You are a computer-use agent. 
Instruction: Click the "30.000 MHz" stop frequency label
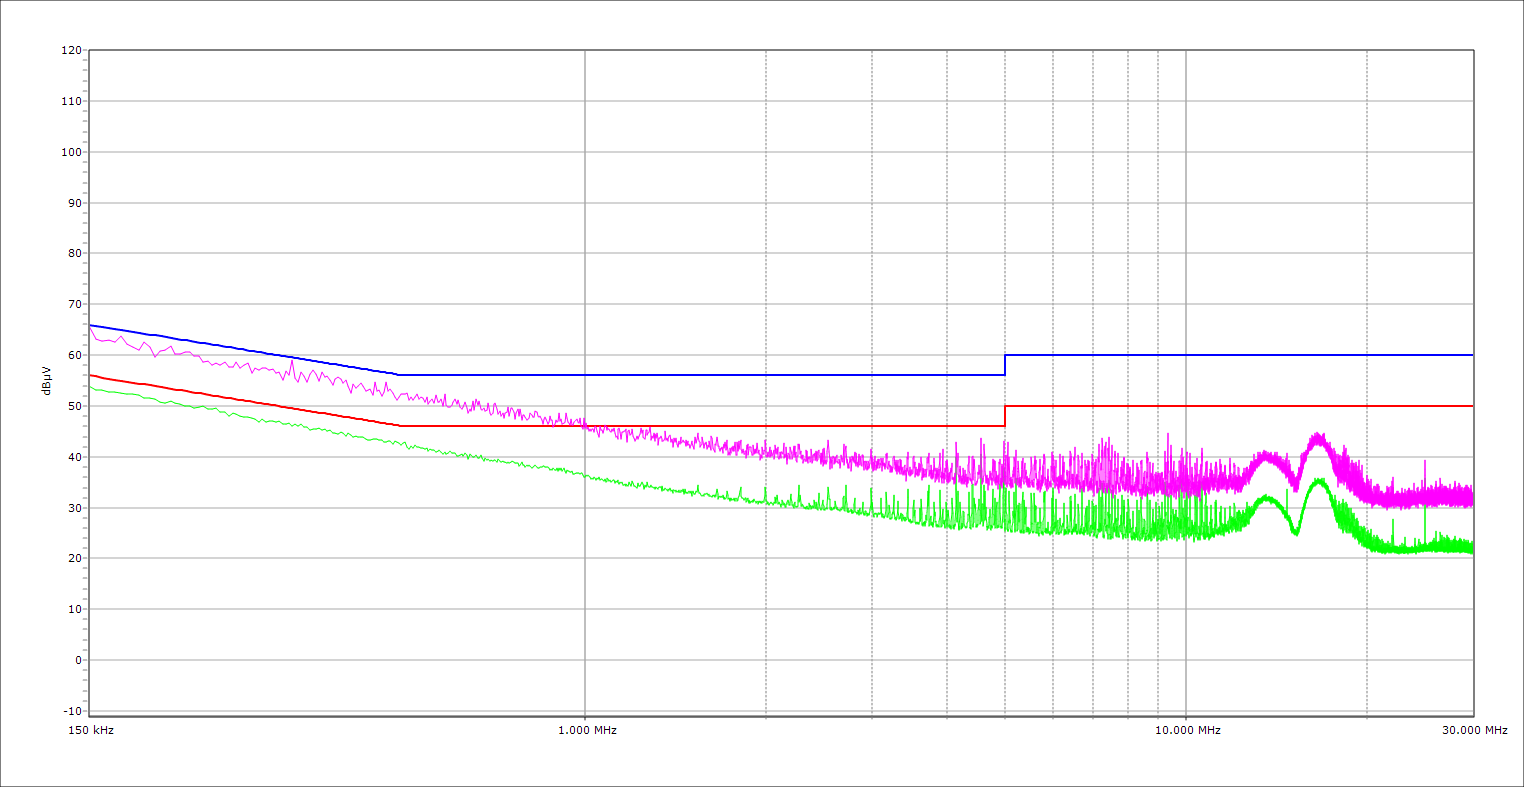(x=1473, y=731)
